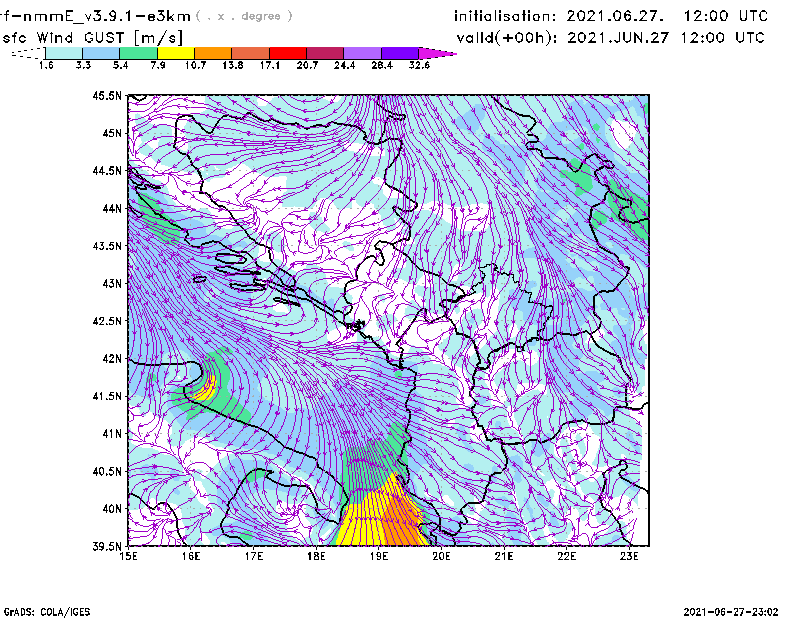The width and height of the screenshot is (800, 618).
Task: Click the "sfc Wind GUST [m/s]" title
Action: click(x=92, y=38)
